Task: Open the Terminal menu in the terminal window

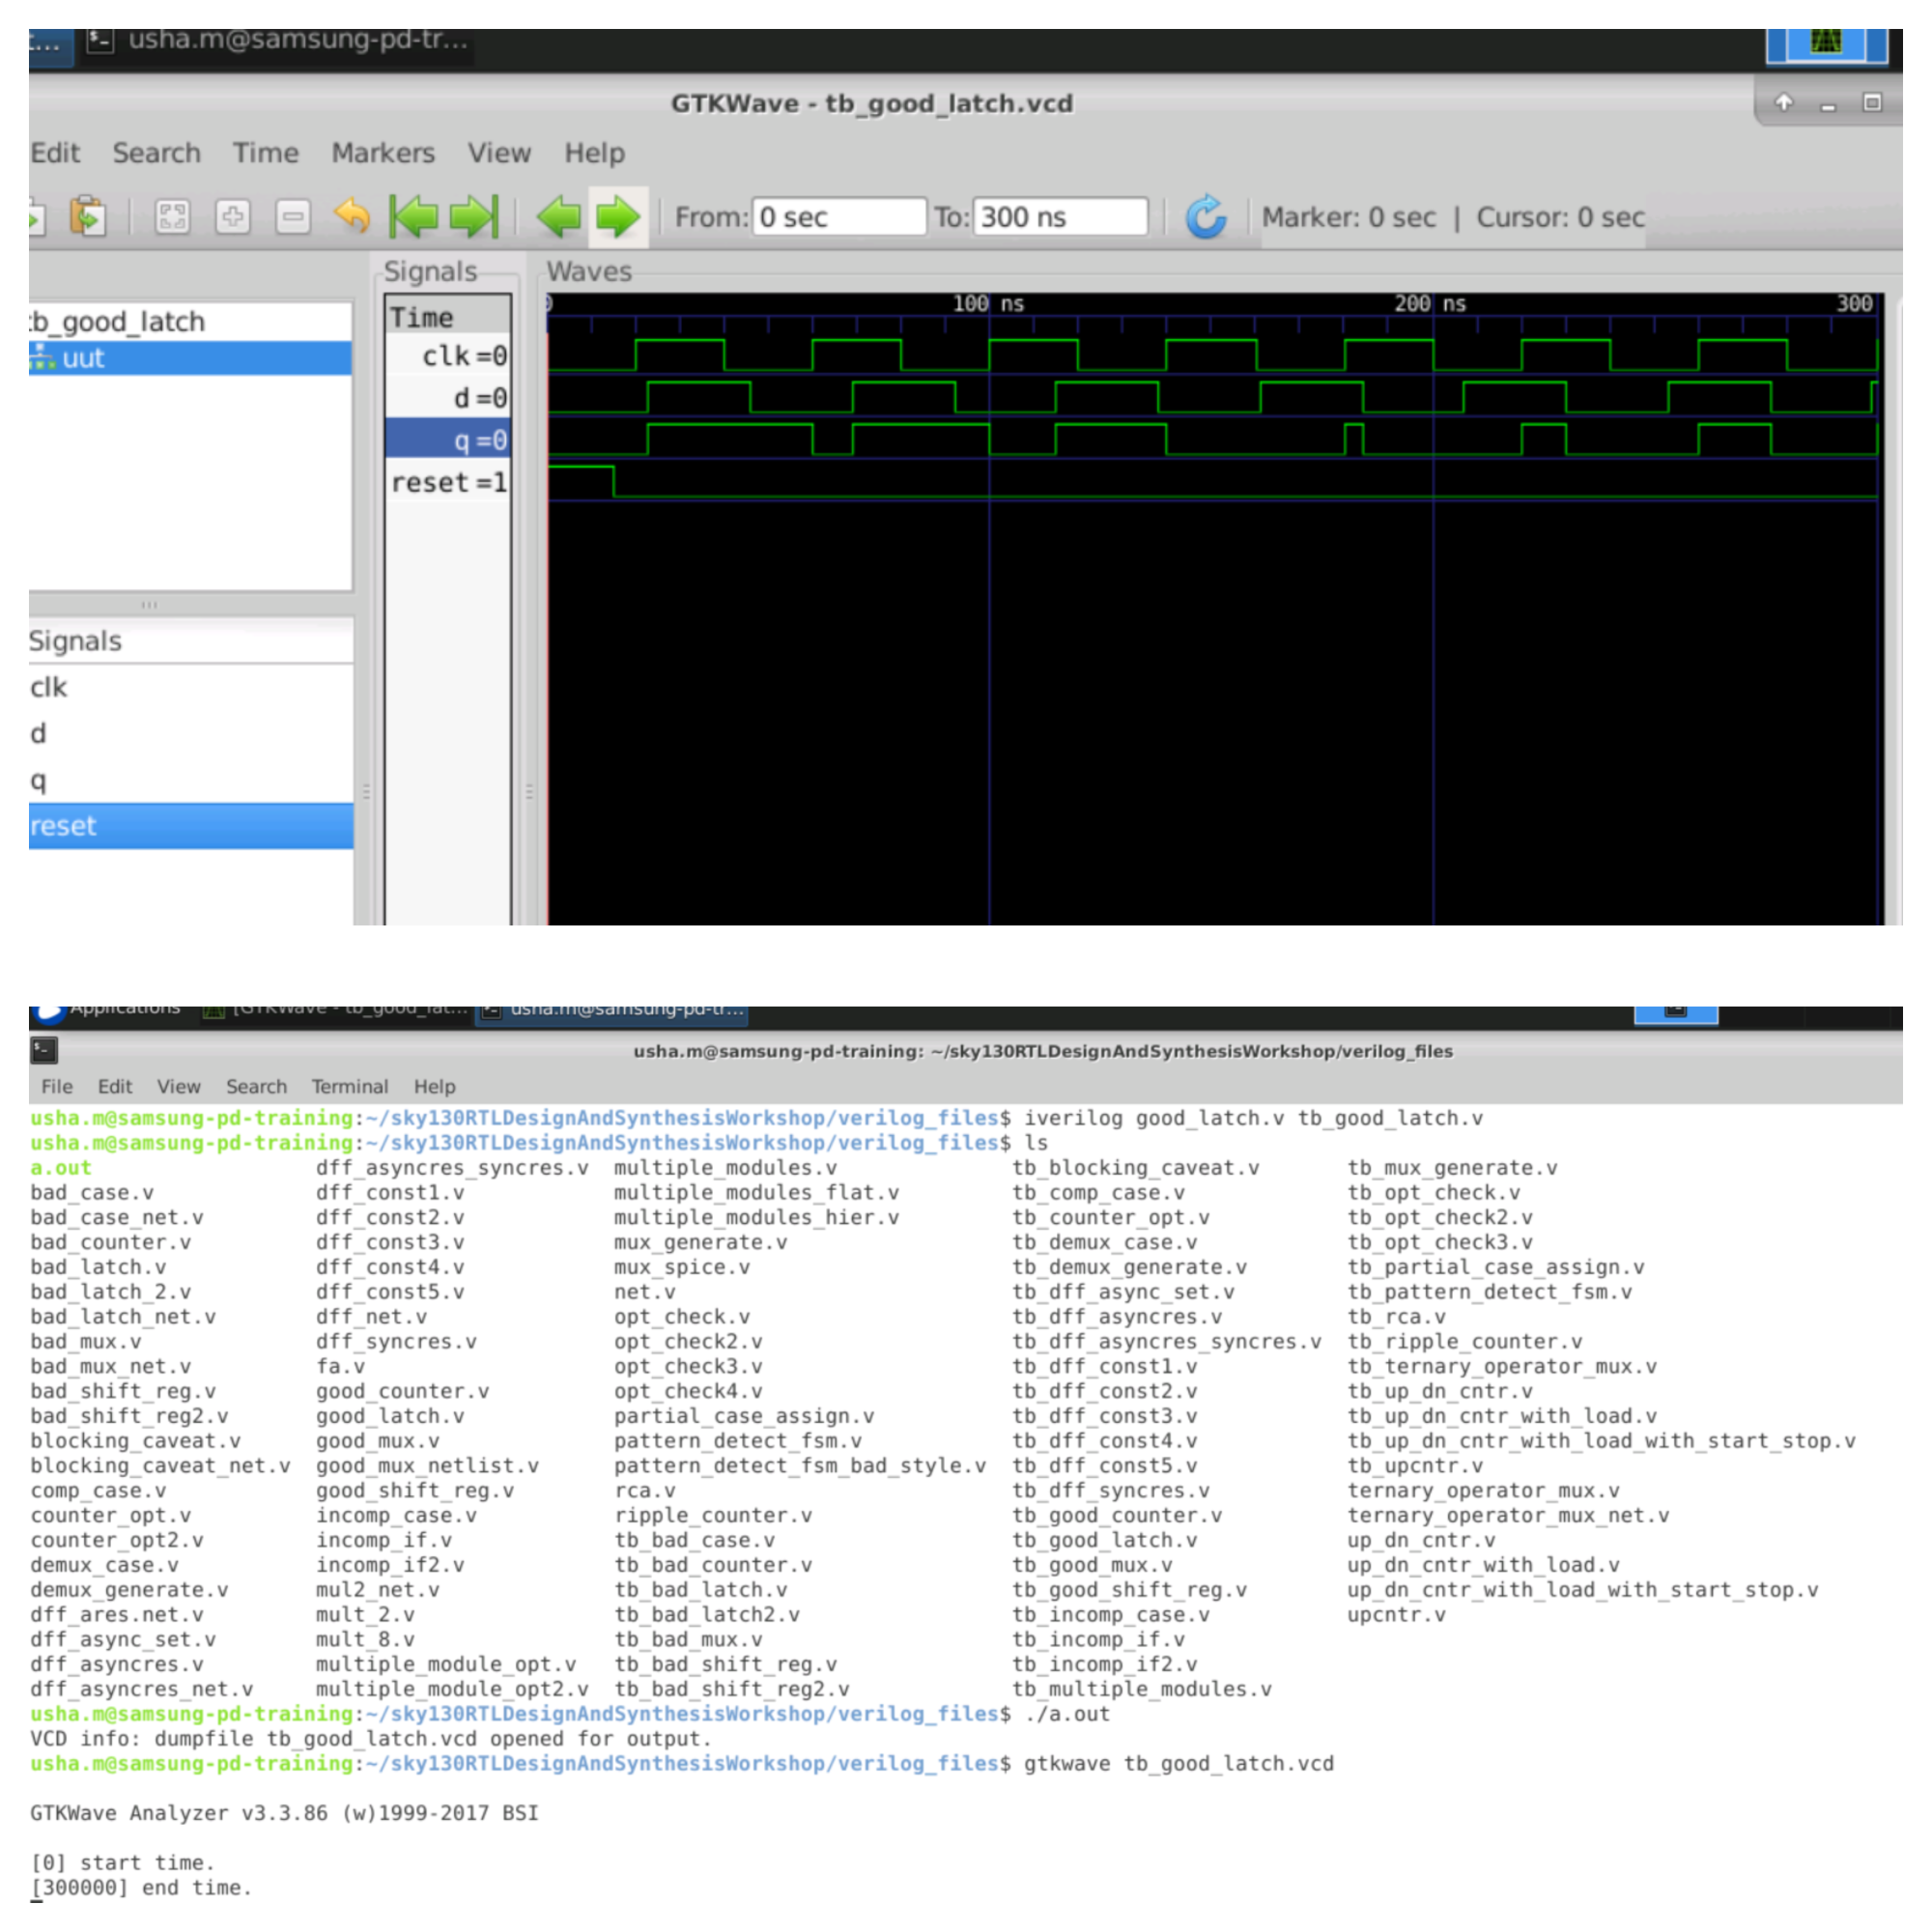Action: [349, 1086]
